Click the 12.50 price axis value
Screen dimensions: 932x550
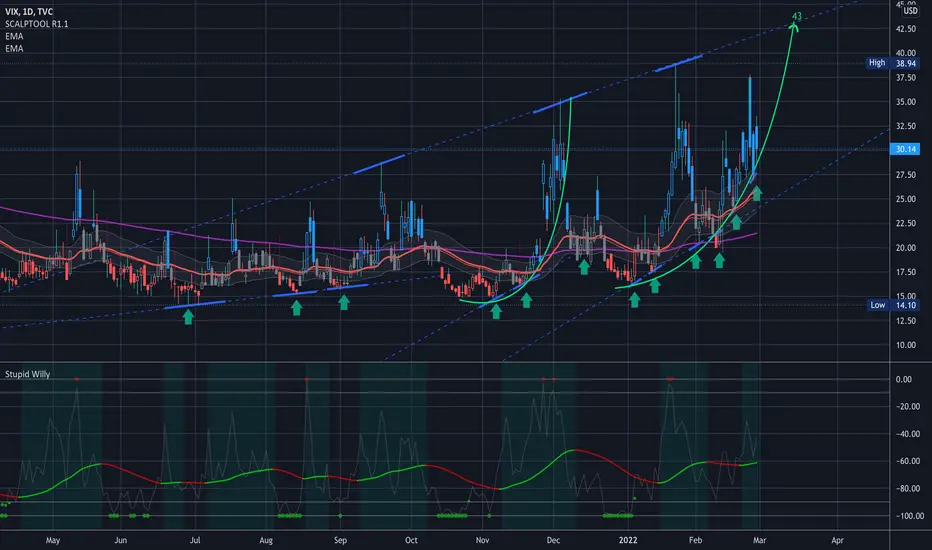coord(905,321)
